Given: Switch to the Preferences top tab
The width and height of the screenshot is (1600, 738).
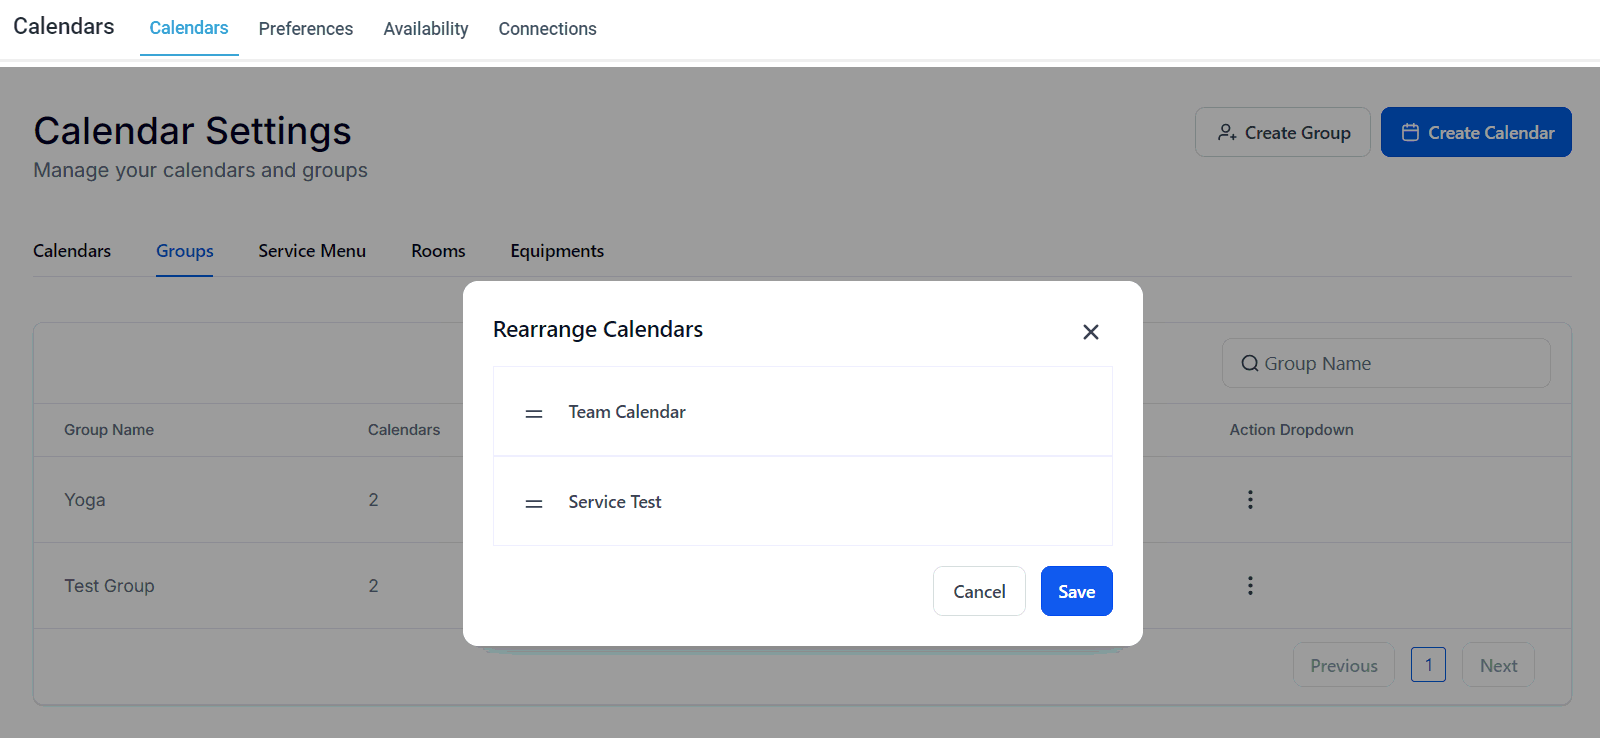Looking at the screenshot, I should coord(305,29).
